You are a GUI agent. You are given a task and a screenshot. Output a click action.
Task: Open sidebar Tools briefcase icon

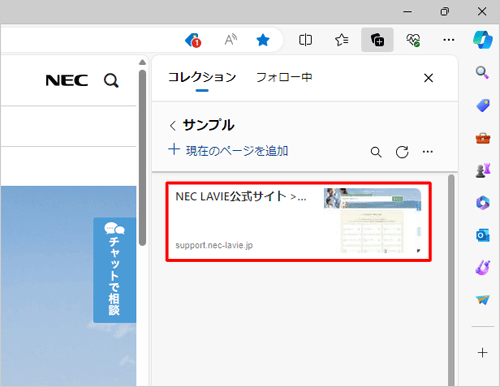tap(483, 138)
